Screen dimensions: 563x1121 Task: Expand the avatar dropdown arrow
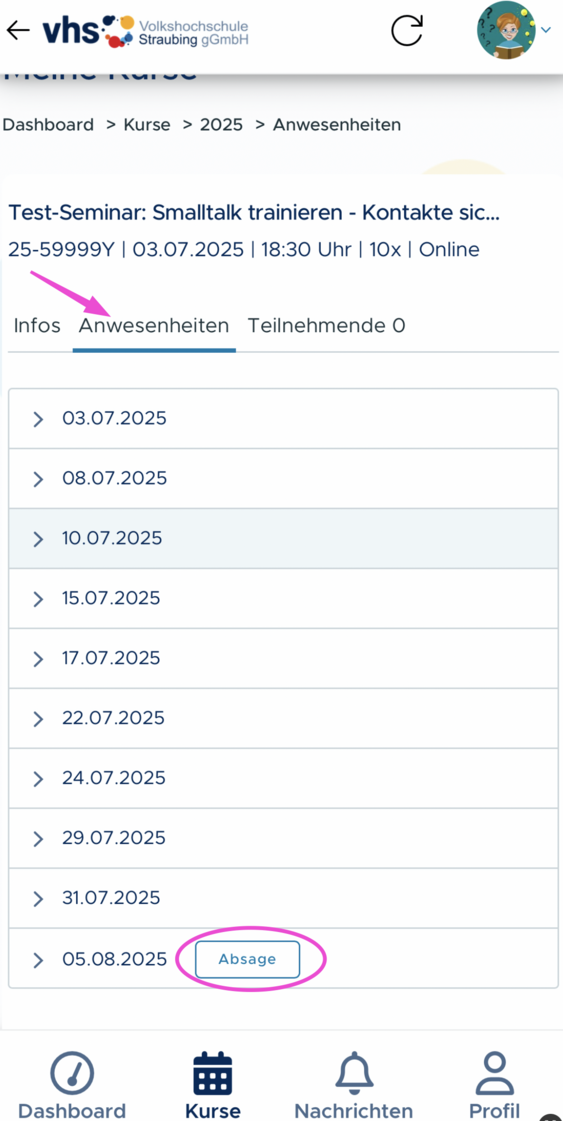tap(546, 30)
